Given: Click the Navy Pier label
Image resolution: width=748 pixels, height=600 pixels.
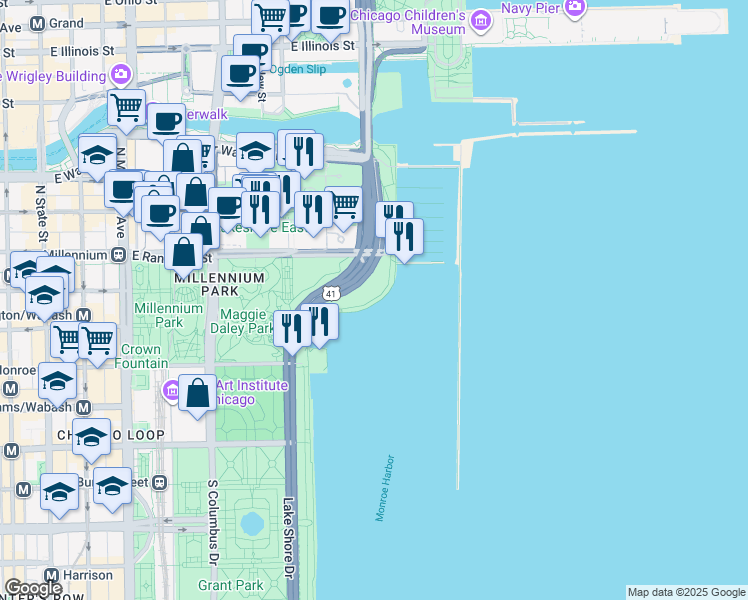Looking at the screenshot, I should 530,8.
